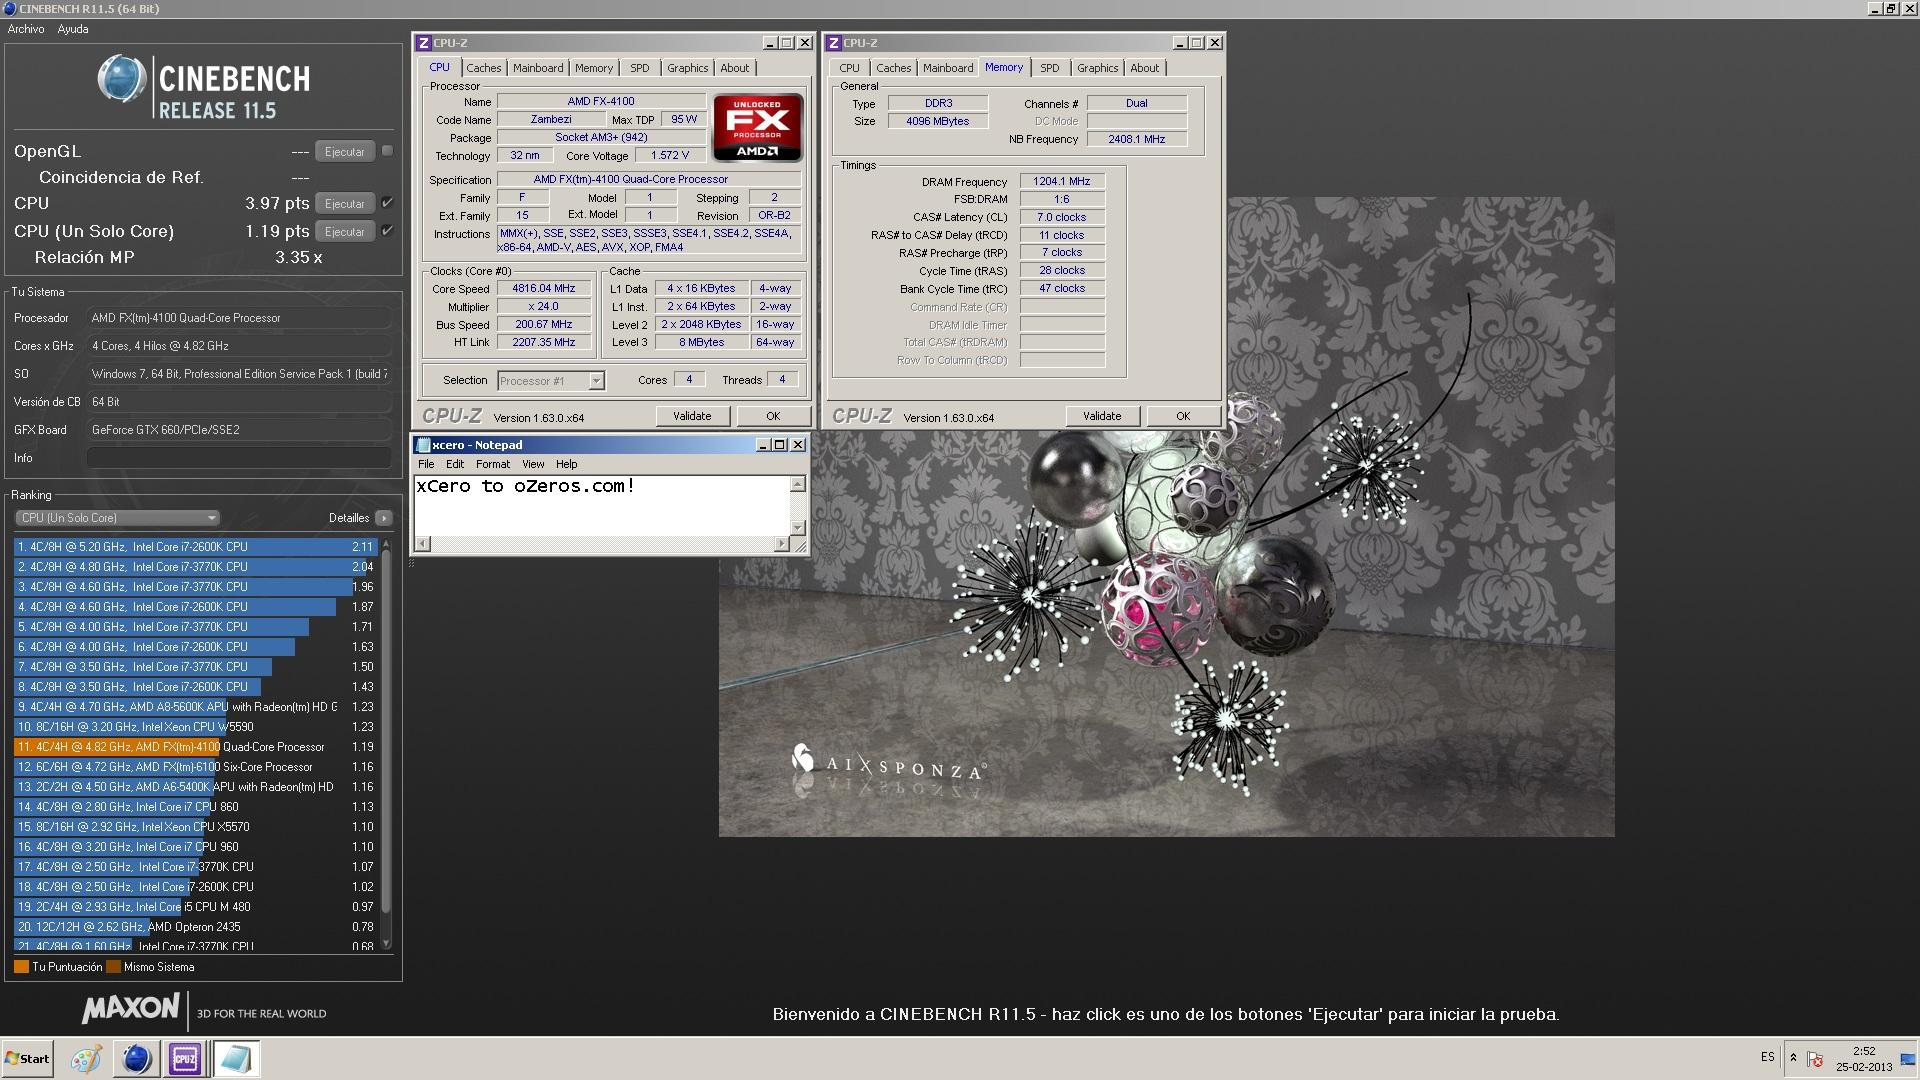Select ranking row 20 AMD Opteron 2435
1920x1080 pixels.
click(x=195, y=927)
